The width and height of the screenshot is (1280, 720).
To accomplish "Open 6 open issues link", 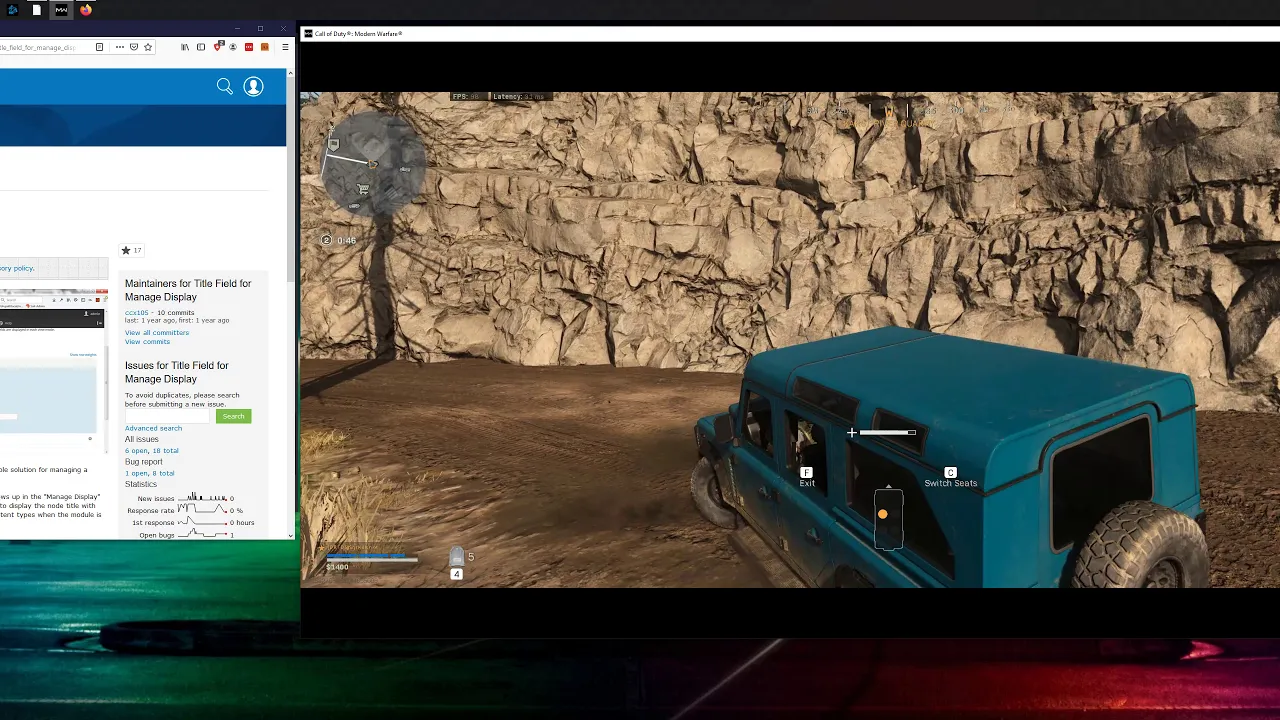I will point(138,451).
